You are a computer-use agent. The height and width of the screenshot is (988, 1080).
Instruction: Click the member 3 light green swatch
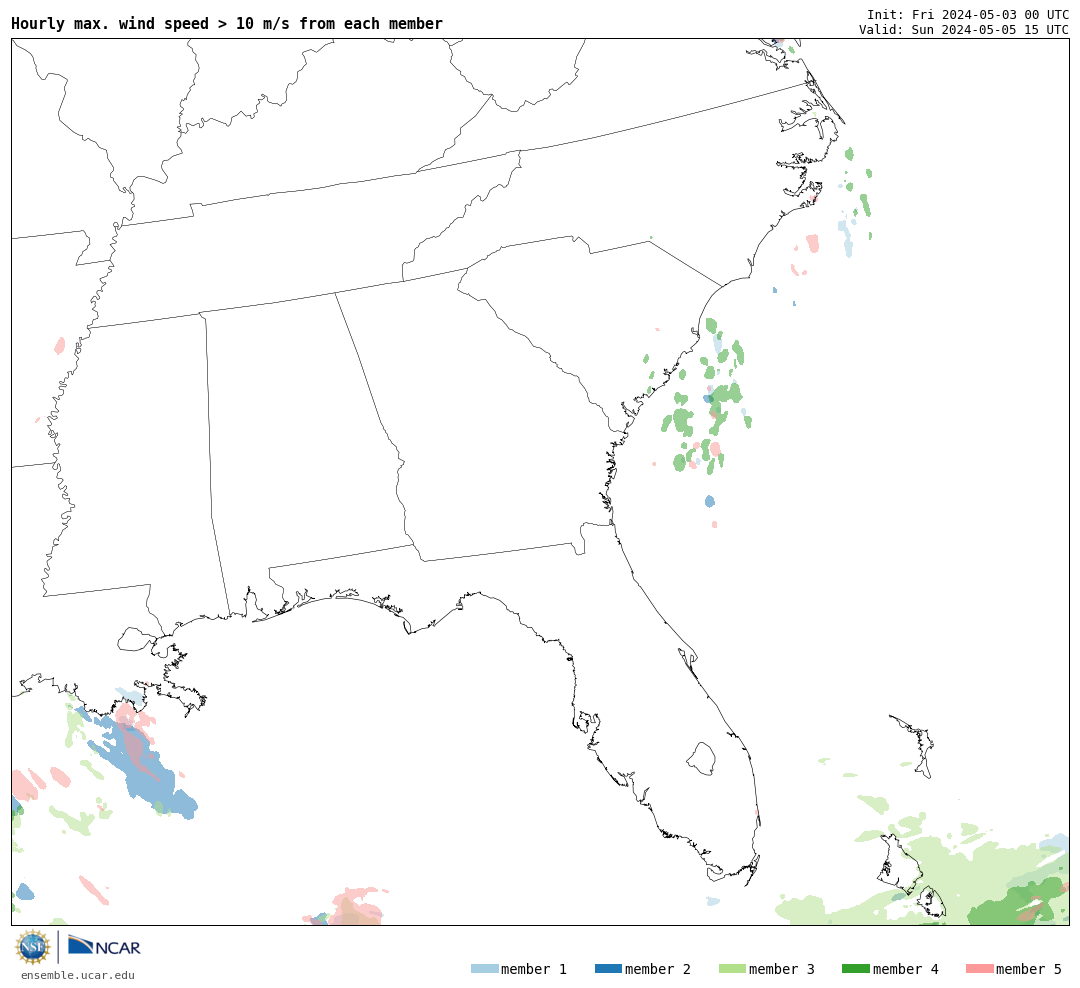(x=732, y=969)
